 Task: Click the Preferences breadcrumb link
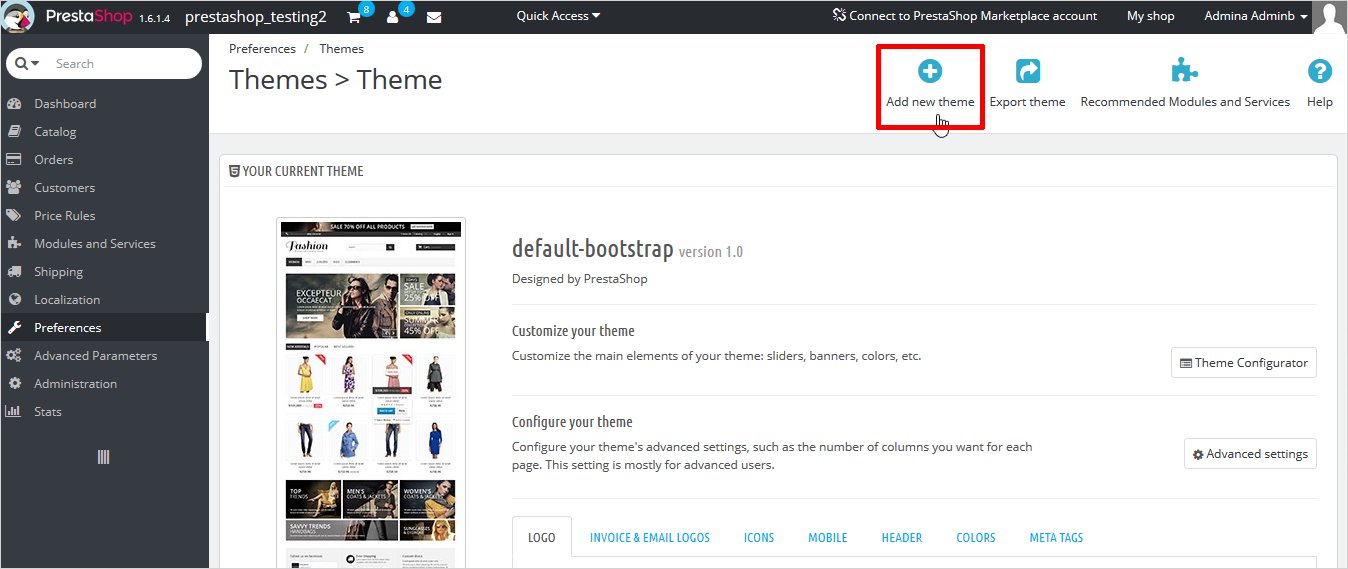[262, 48]
